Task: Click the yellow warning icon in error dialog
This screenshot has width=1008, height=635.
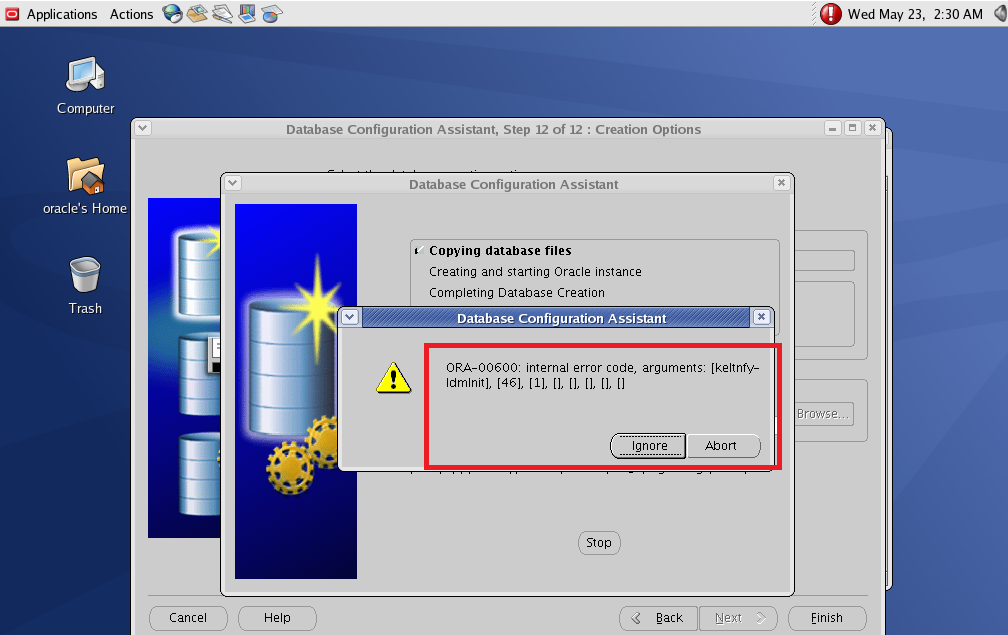Action: coord(393,377)
